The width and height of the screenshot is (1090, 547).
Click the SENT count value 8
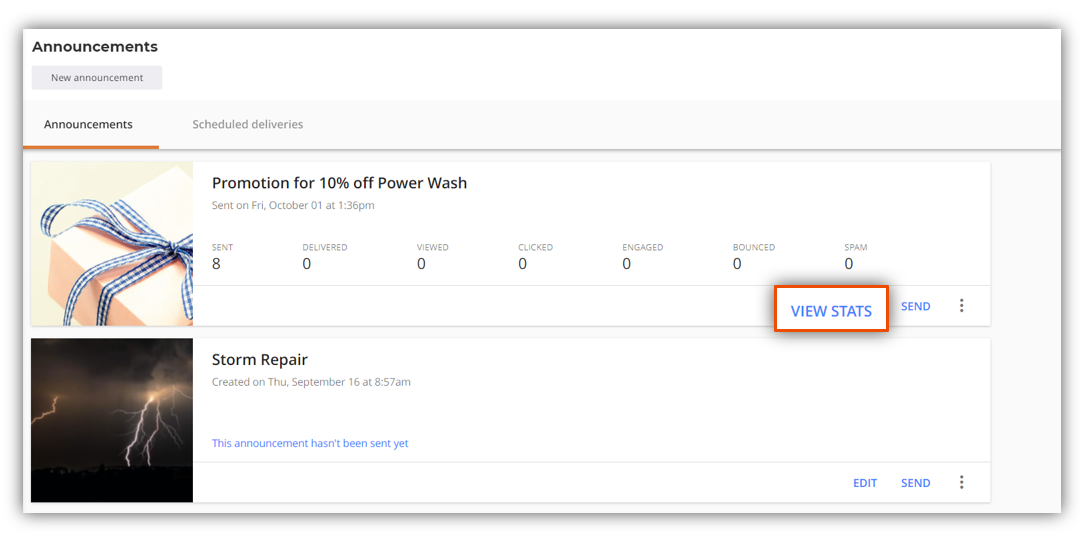click(x=216, y=264)
